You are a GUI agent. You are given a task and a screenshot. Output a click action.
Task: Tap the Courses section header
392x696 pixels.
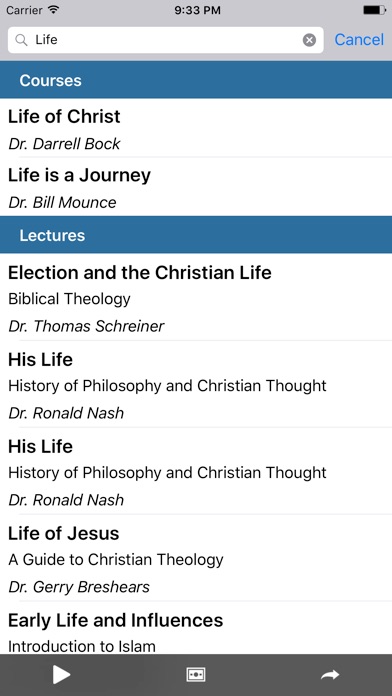click(196, 80)
